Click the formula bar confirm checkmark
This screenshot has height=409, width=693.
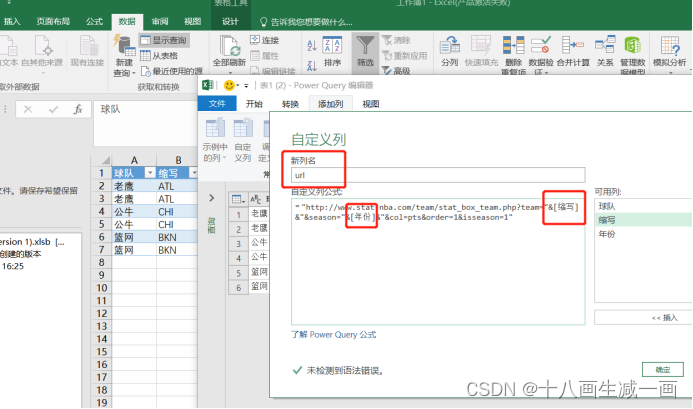(x=53, y=109)
